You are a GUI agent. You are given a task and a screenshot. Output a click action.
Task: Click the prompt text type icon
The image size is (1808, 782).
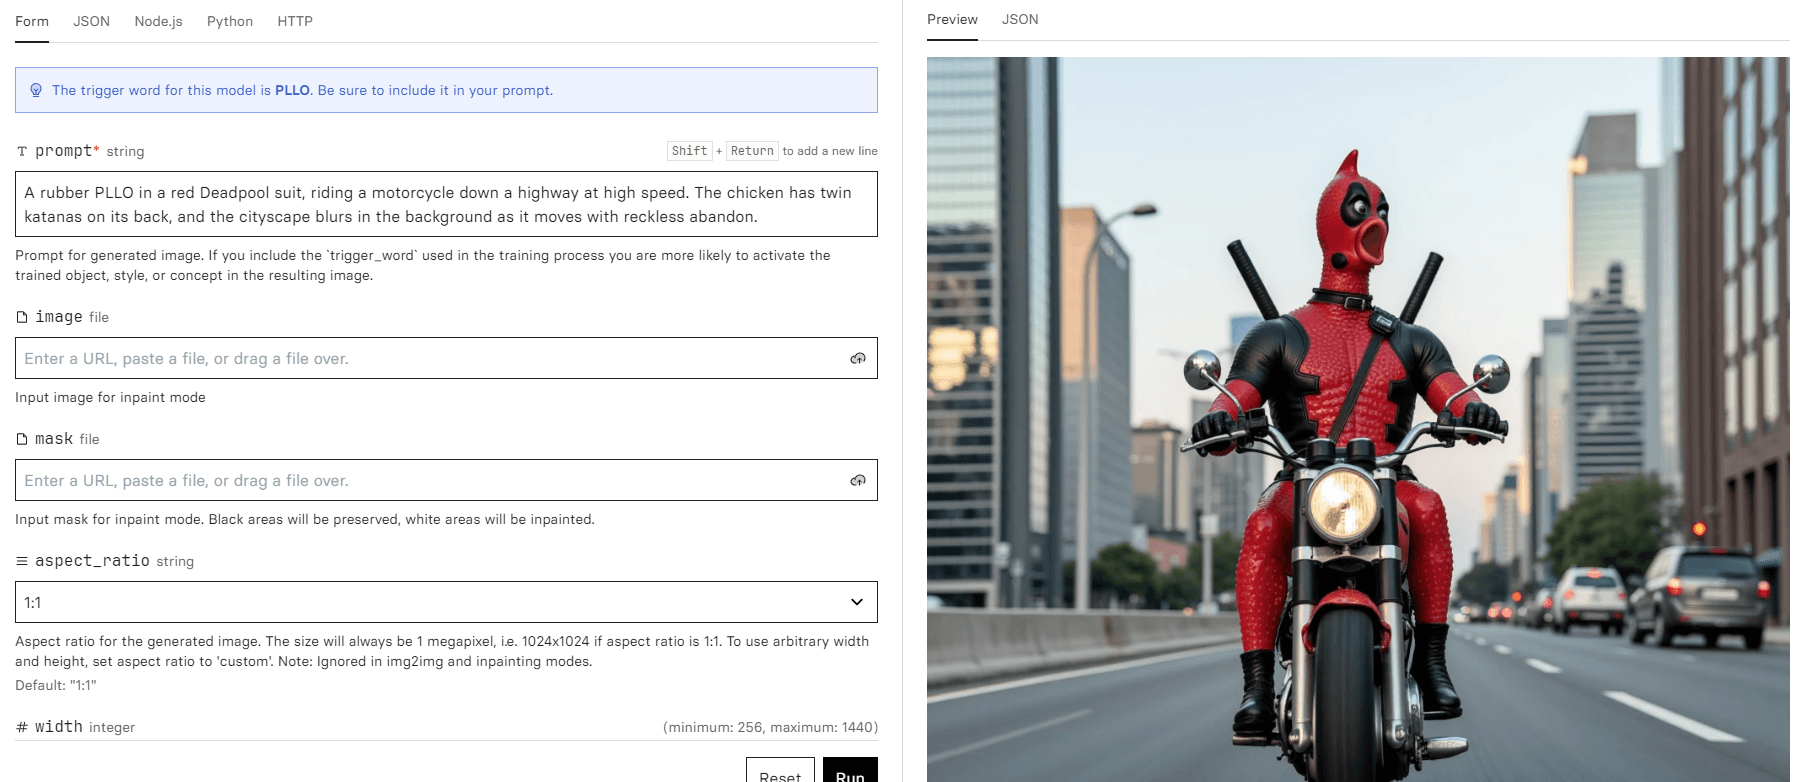point(22,151)
